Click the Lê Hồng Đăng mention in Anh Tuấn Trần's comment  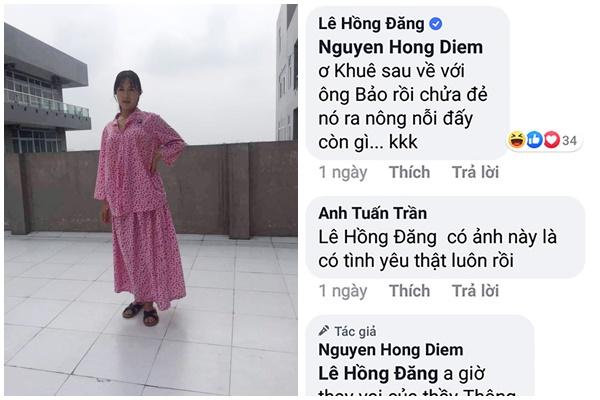(x=377, y=237)
